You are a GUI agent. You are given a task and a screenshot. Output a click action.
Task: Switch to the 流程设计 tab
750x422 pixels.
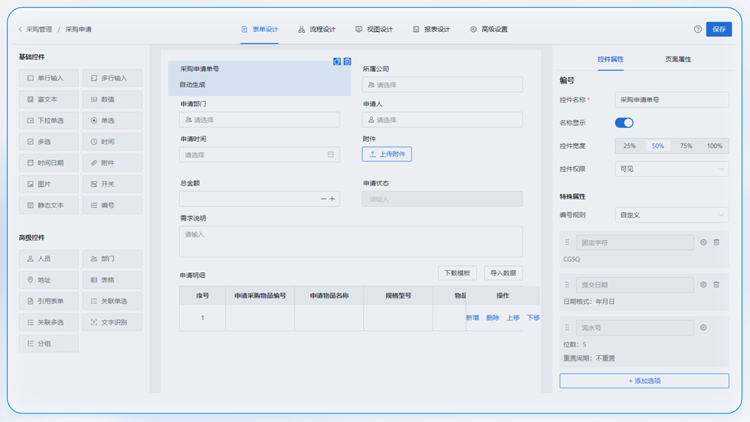pyautogui.click(x=317, y=29)
